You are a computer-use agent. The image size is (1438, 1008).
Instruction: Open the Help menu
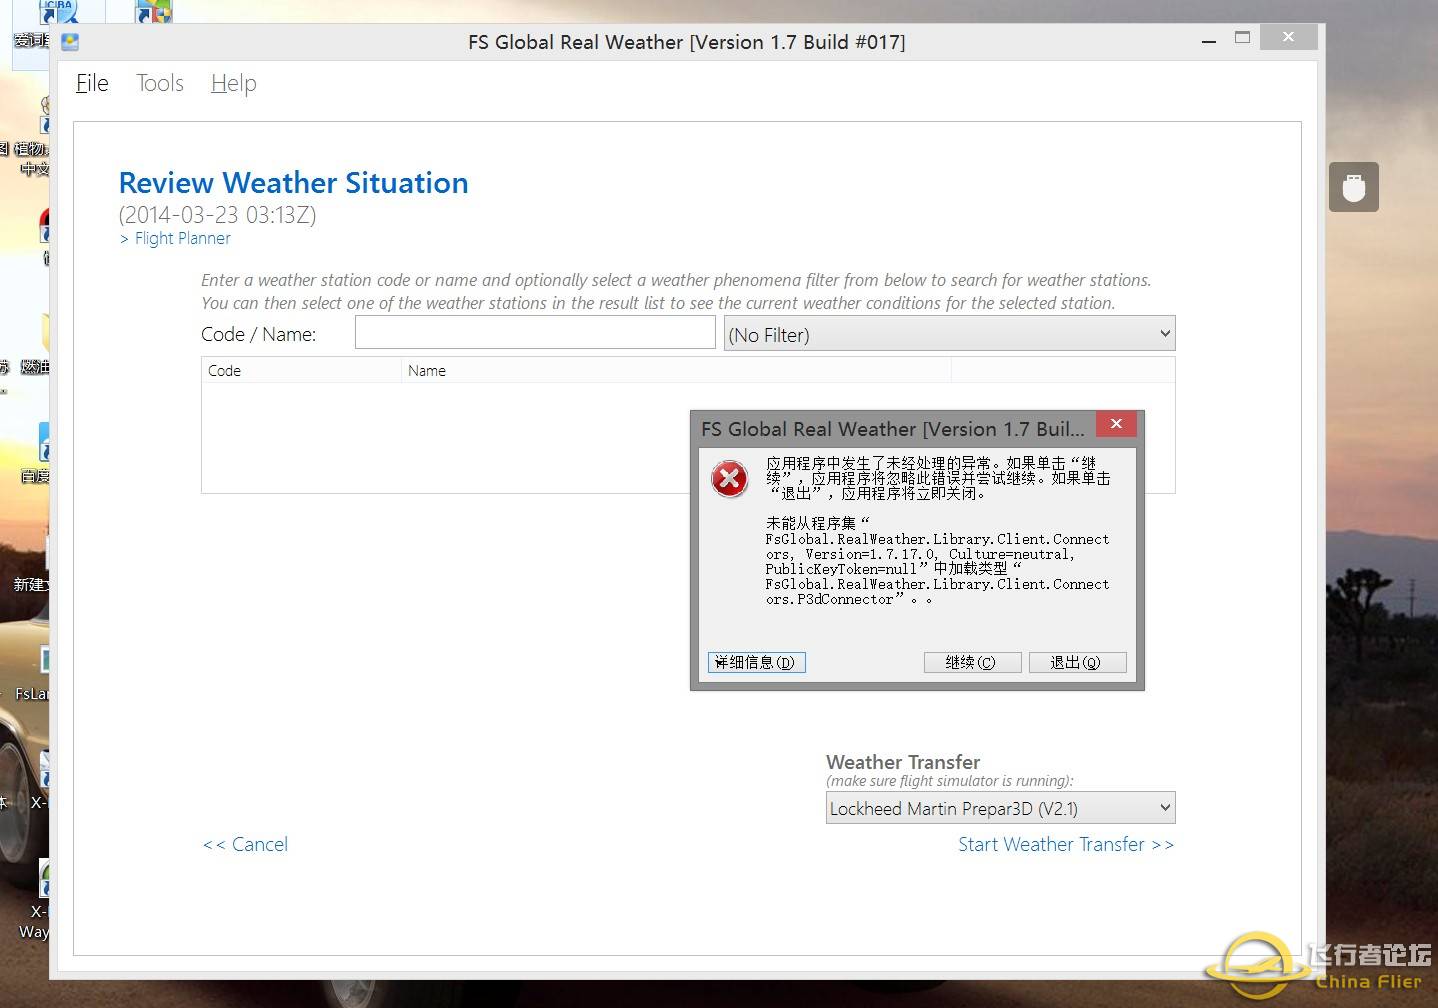tap(233, 83)
